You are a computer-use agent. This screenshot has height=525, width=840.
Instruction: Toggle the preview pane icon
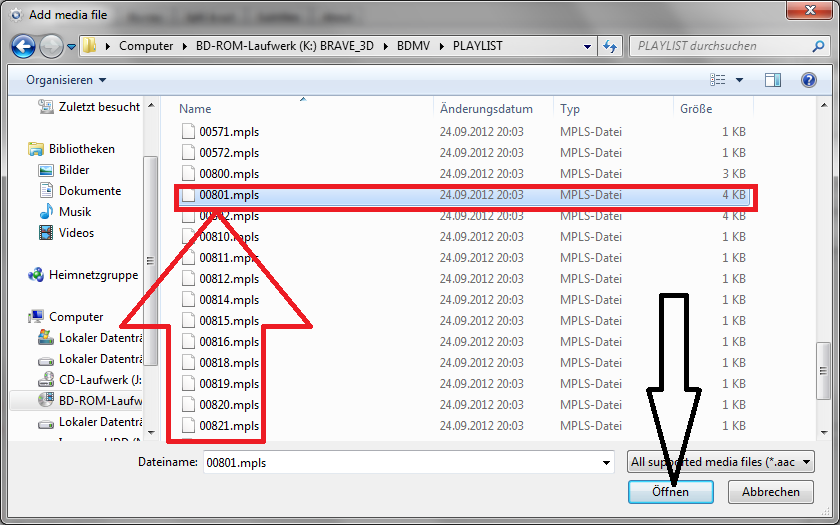click(x=772, y=80)
